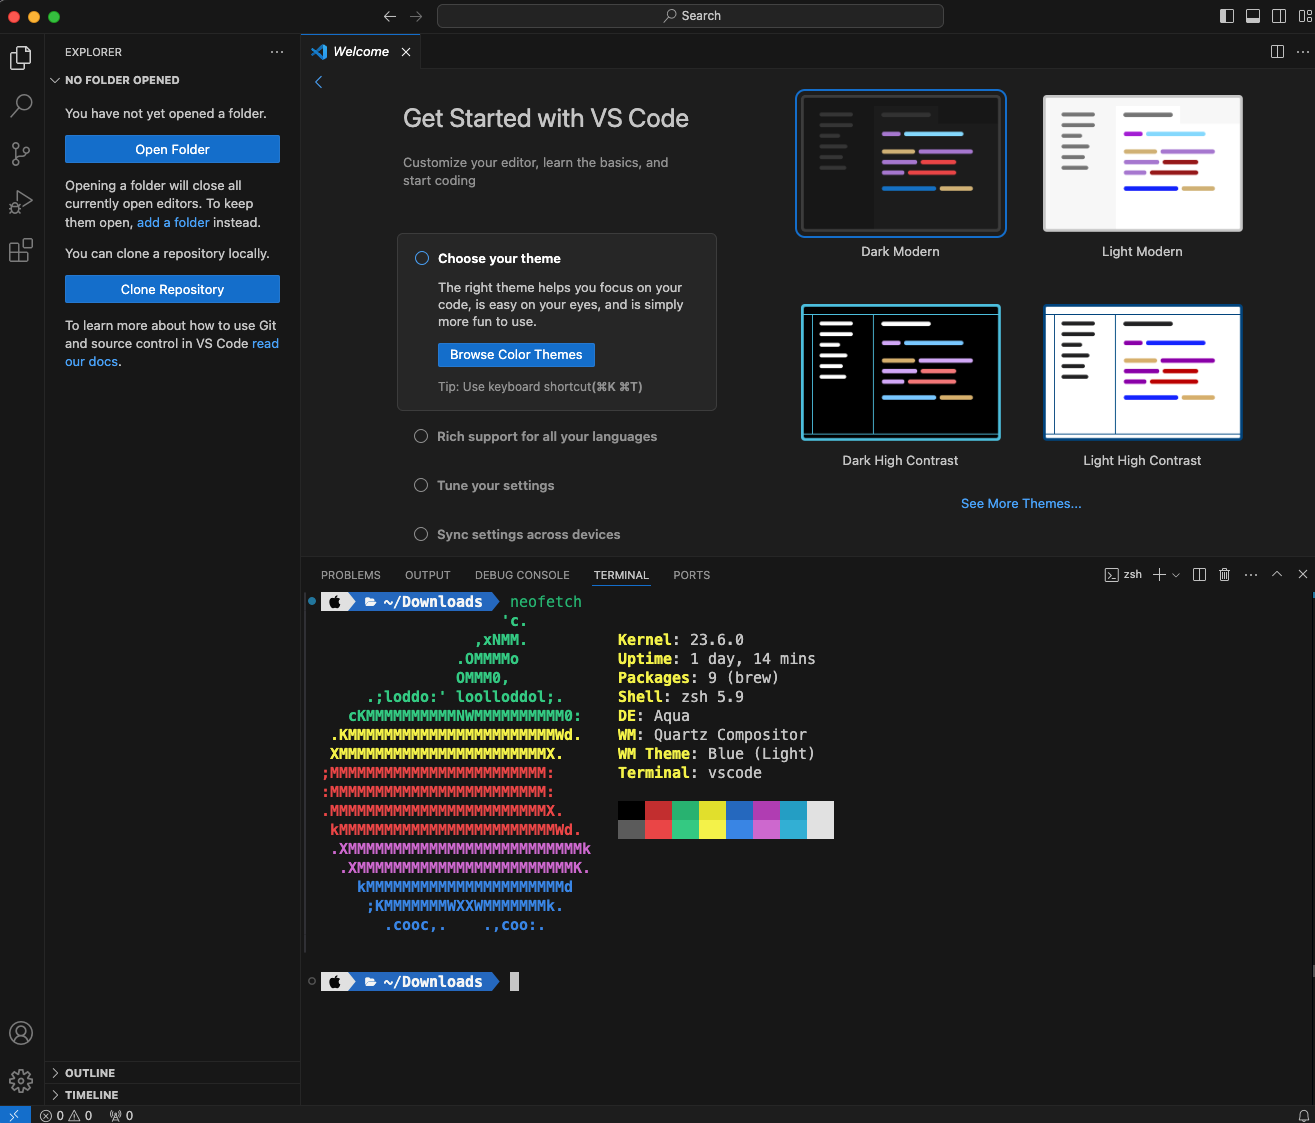
Task: Open the Run and Debug view
Action: 21,202
